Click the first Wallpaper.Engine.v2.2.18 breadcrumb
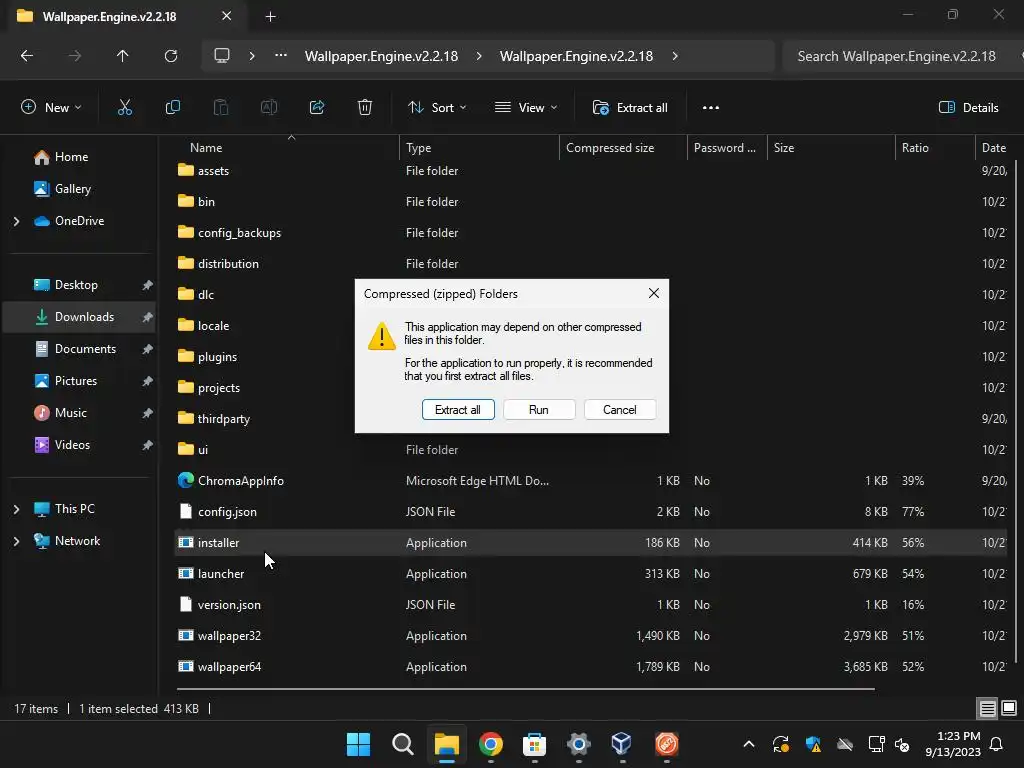The width and height of the screenshot is (1024, 768). coord(381,56)
